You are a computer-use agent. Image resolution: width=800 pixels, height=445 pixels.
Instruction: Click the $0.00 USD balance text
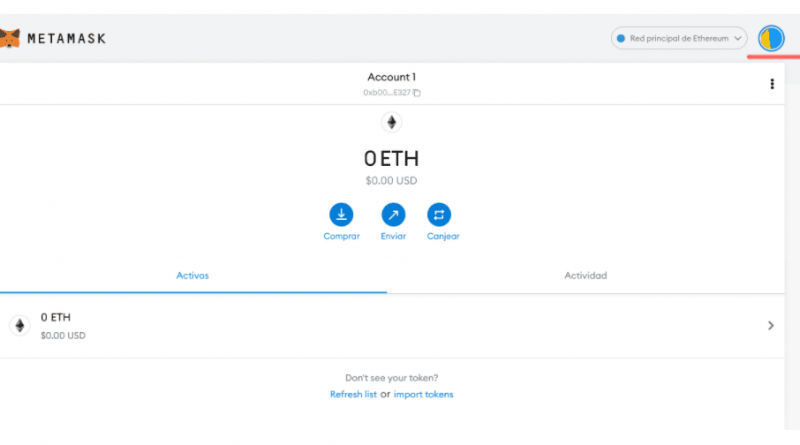pos(391,181)
